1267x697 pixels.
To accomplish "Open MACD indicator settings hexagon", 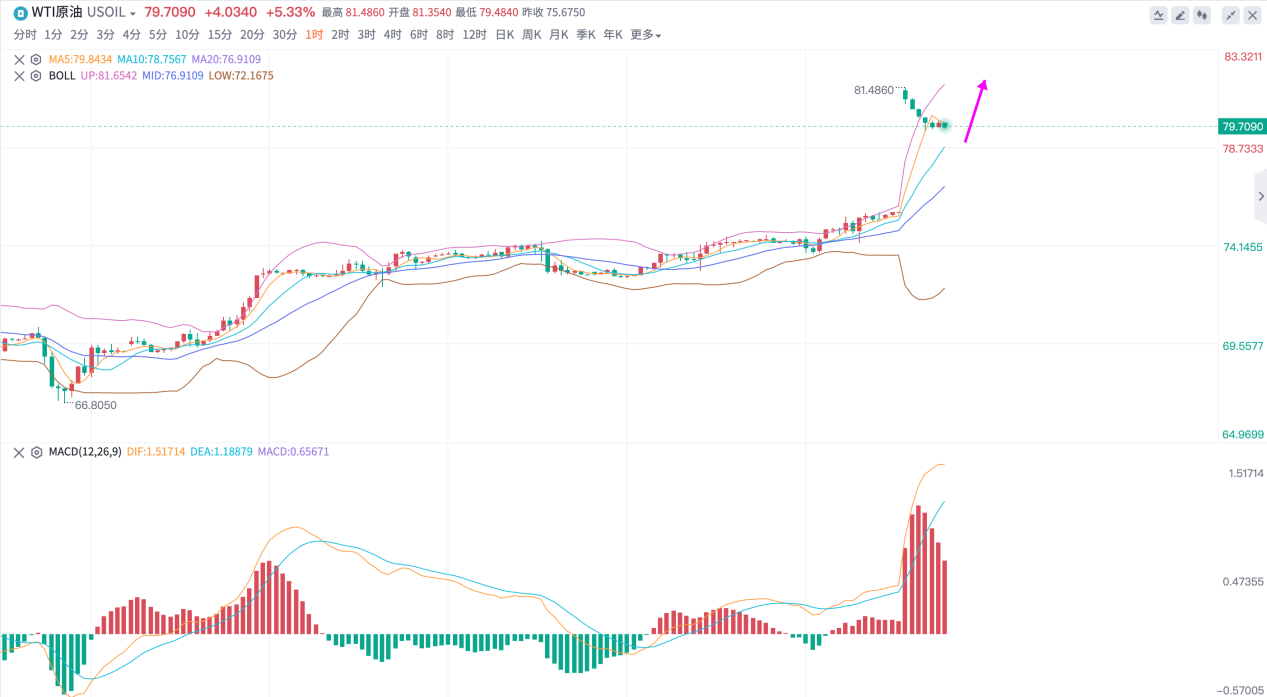I will click(36, 452).
